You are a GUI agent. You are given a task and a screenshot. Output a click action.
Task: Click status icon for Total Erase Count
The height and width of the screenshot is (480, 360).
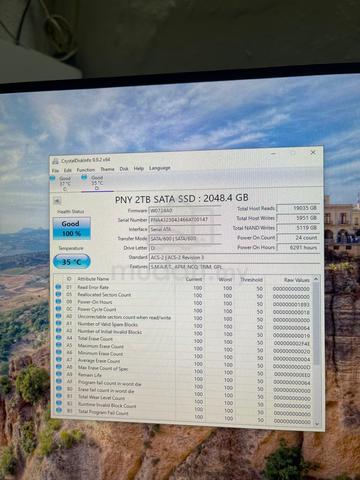(59, 338)
